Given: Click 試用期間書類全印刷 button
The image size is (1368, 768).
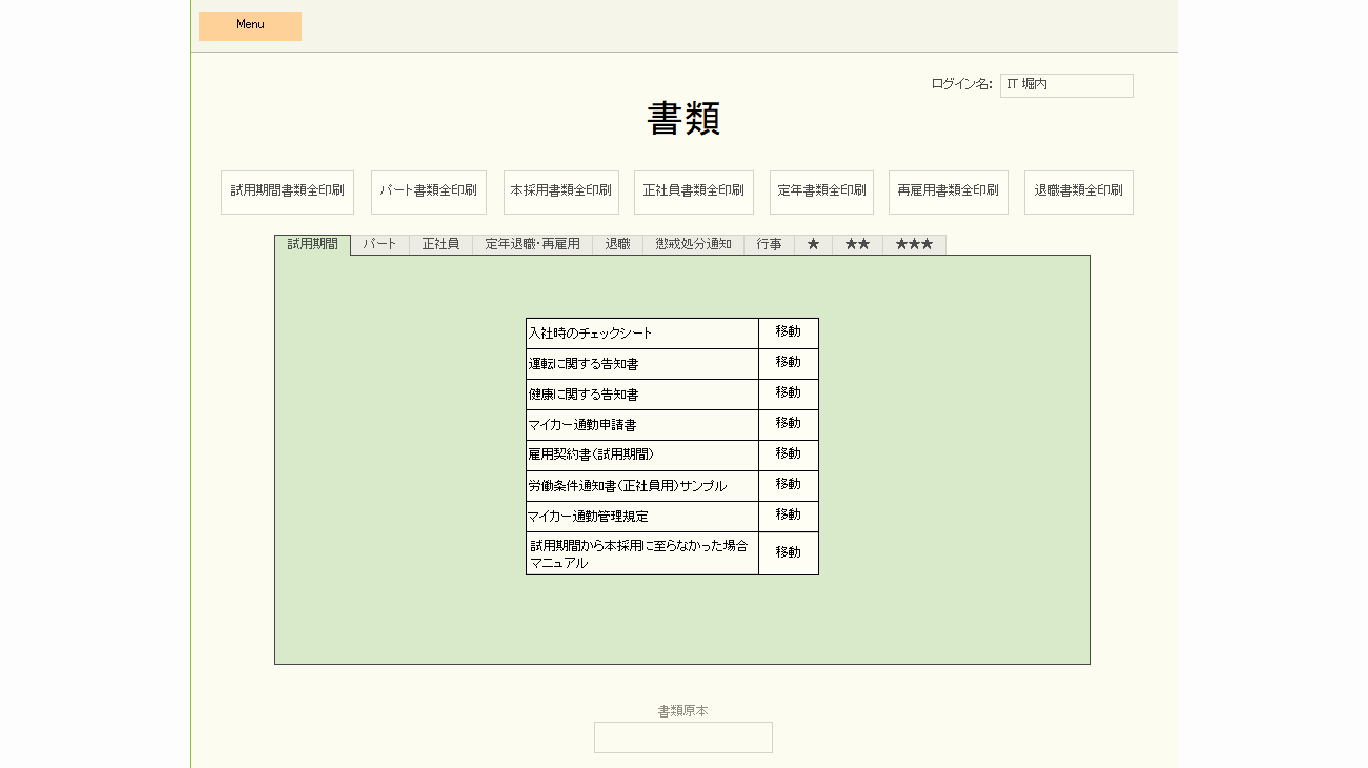Looking at the screenshot, I should coord(288,192).
